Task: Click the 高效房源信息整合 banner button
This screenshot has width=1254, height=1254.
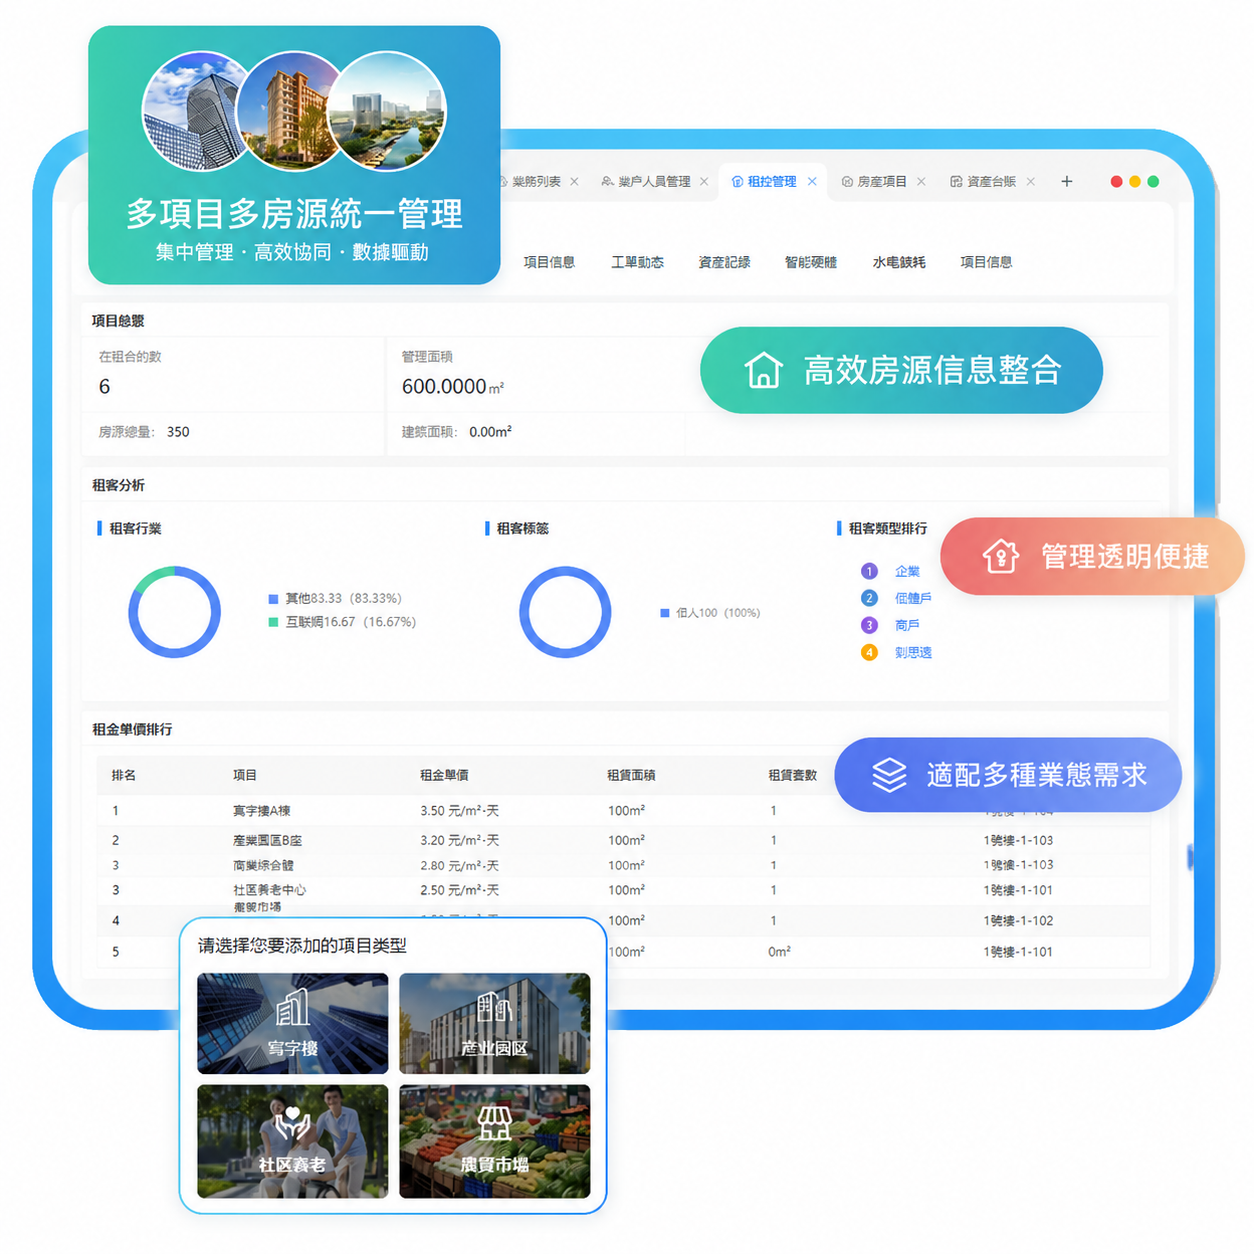Action: point(901,370)
